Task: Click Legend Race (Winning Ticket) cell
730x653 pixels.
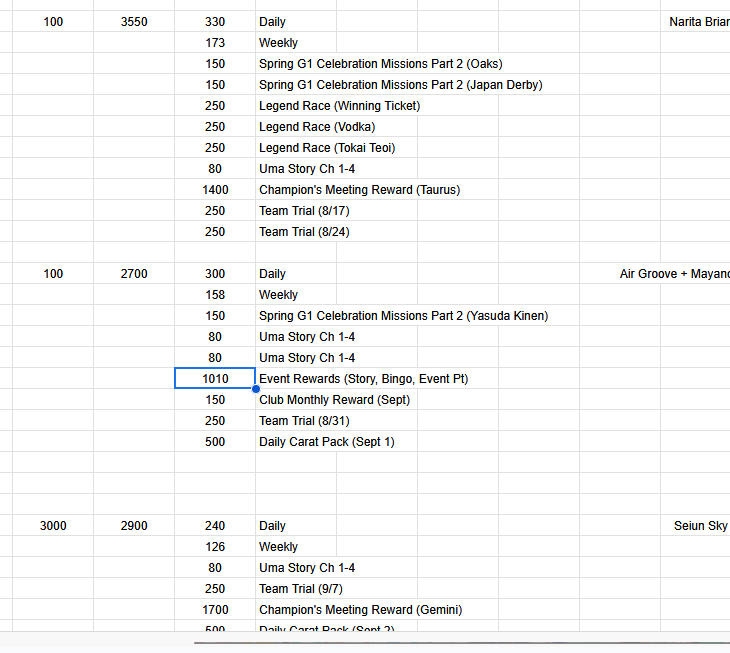Action: [x=339, y=106]
